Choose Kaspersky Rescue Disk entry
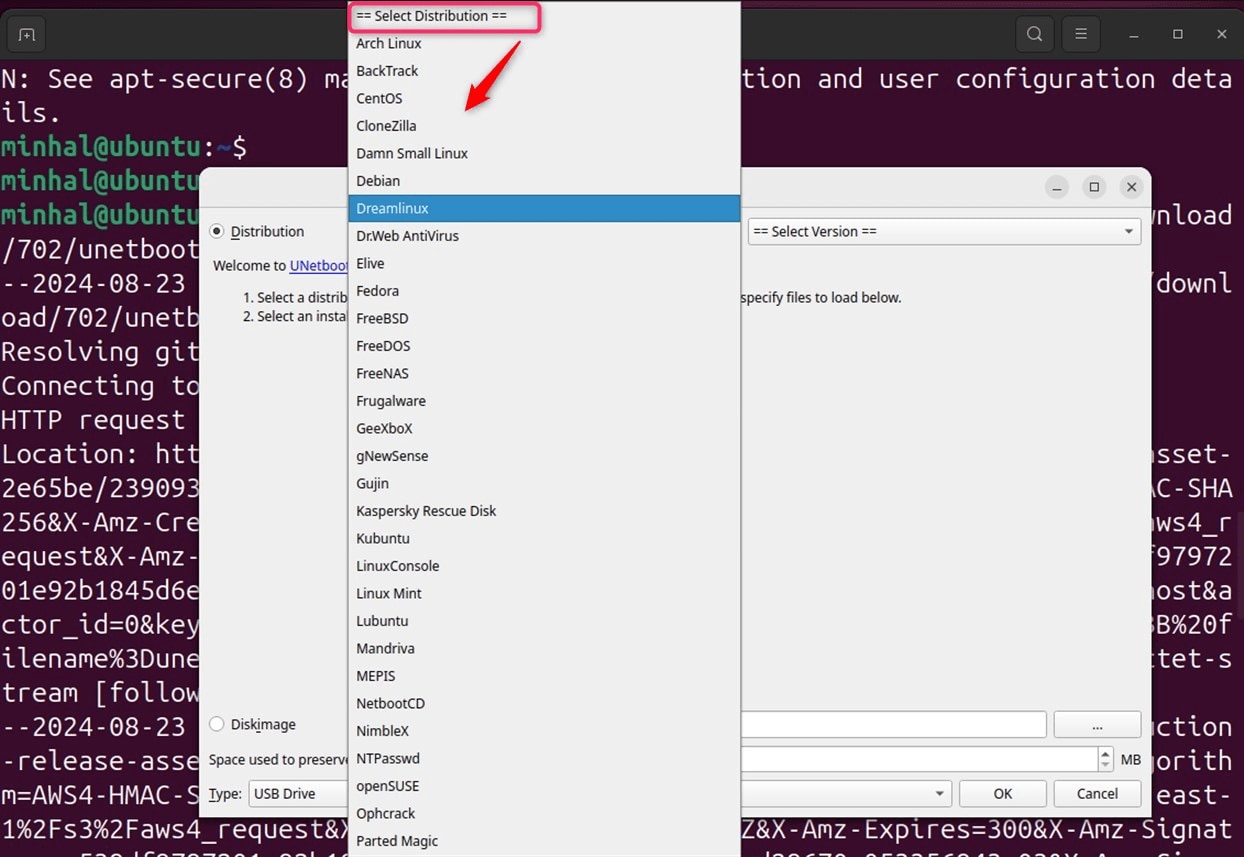Image resolution: width=1244 pixels, height=857 pixels. 544,511
